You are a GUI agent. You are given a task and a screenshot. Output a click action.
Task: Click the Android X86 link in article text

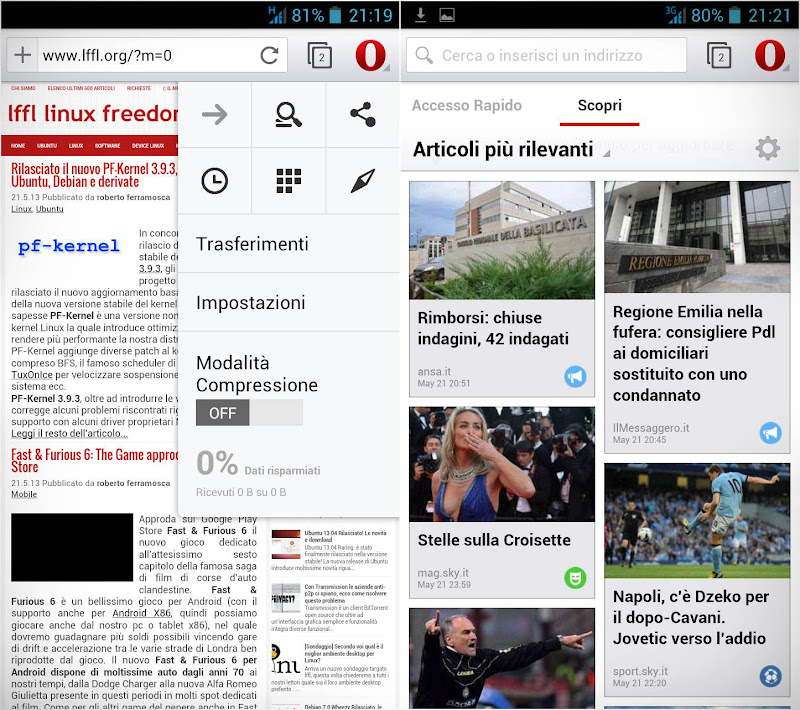coord(141,613)
